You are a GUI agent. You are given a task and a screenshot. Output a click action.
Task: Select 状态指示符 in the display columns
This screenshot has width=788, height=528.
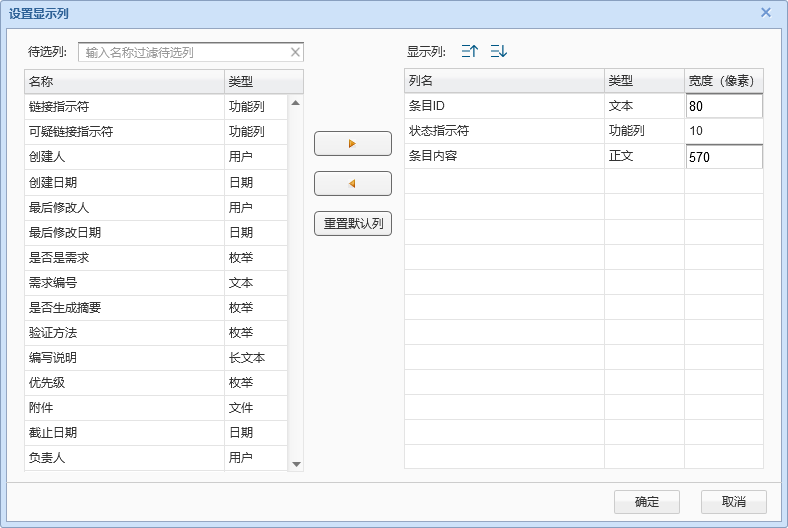504,131
